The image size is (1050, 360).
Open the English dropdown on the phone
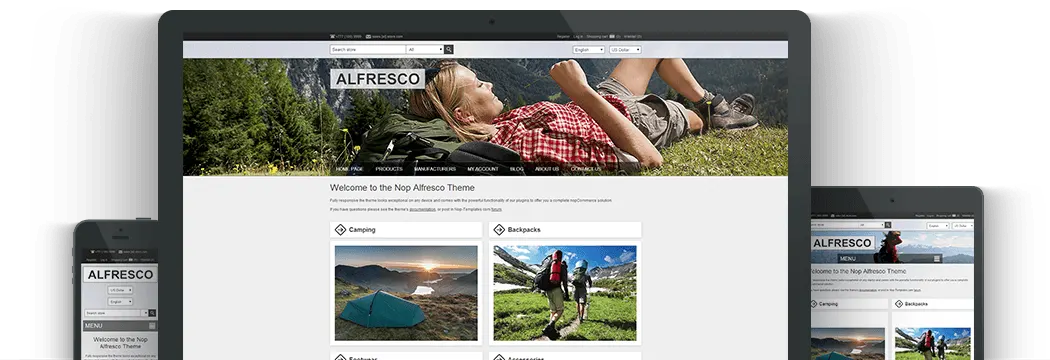(121, 302)
